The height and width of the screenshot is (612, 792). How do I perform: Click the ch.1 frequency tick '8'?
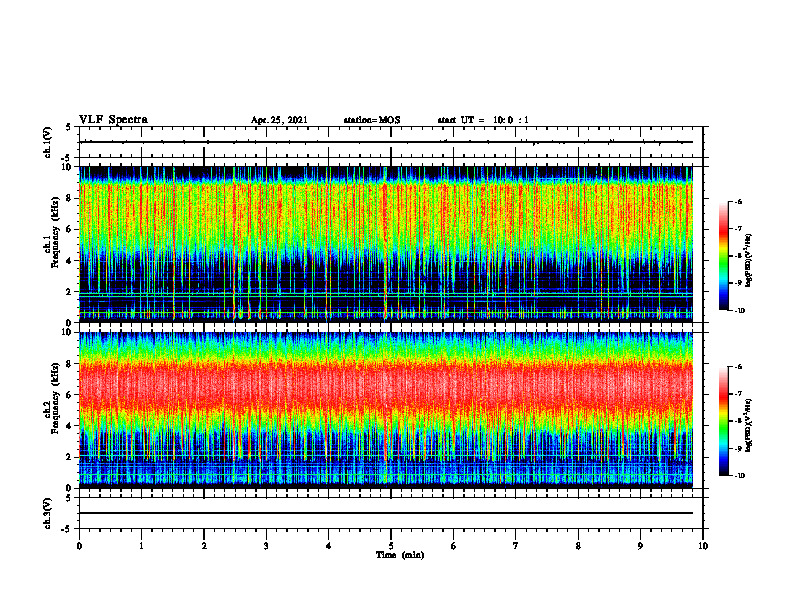pos(69,198)
